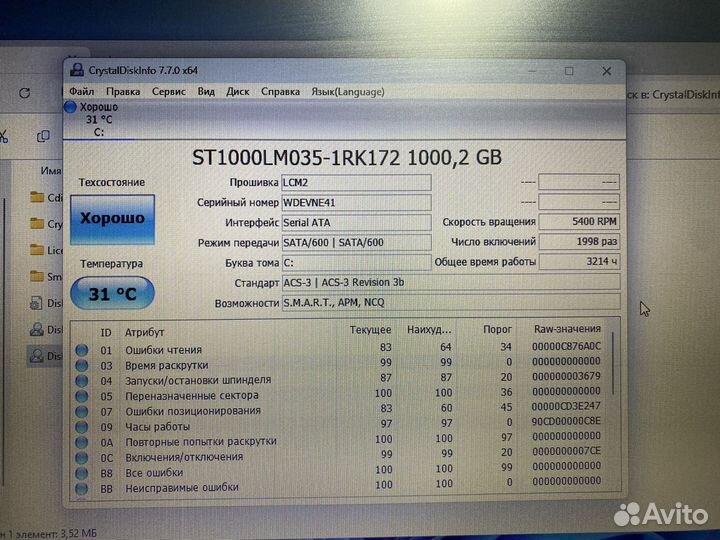
Task: Click the status circle for Часы работы
Action: [82, 427]
